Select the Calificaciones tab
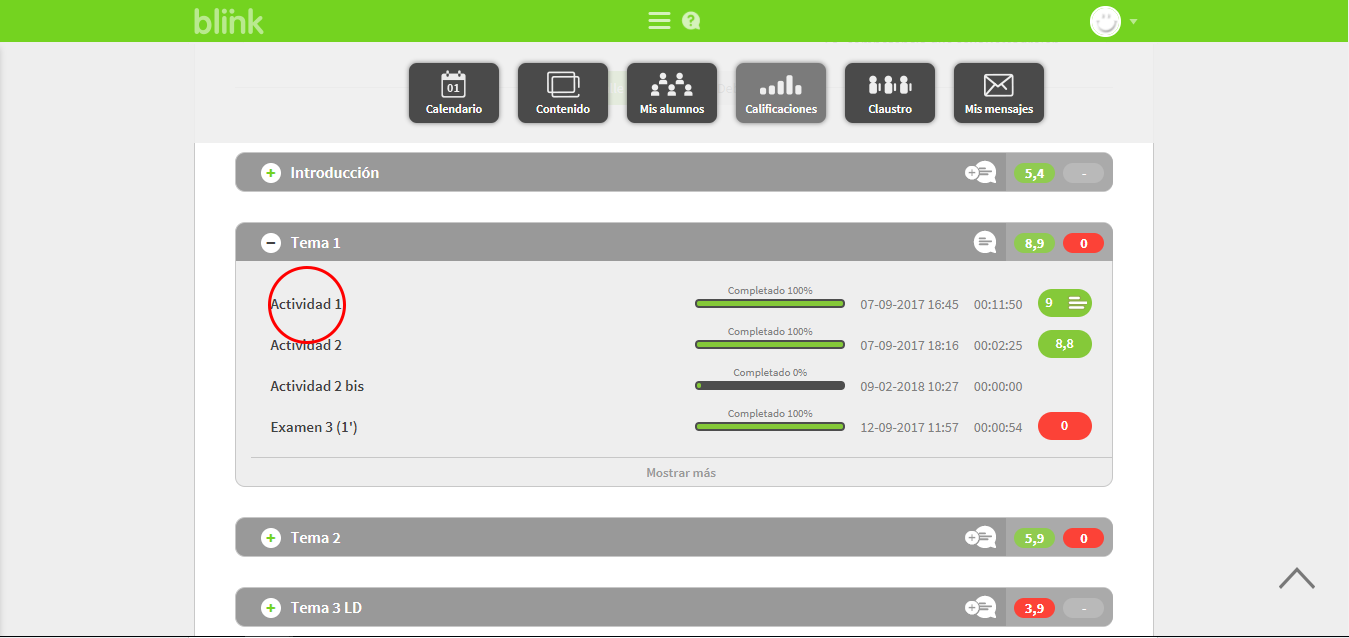The image size is (1349, 638). pyautogui.click(x=780, y=93)
